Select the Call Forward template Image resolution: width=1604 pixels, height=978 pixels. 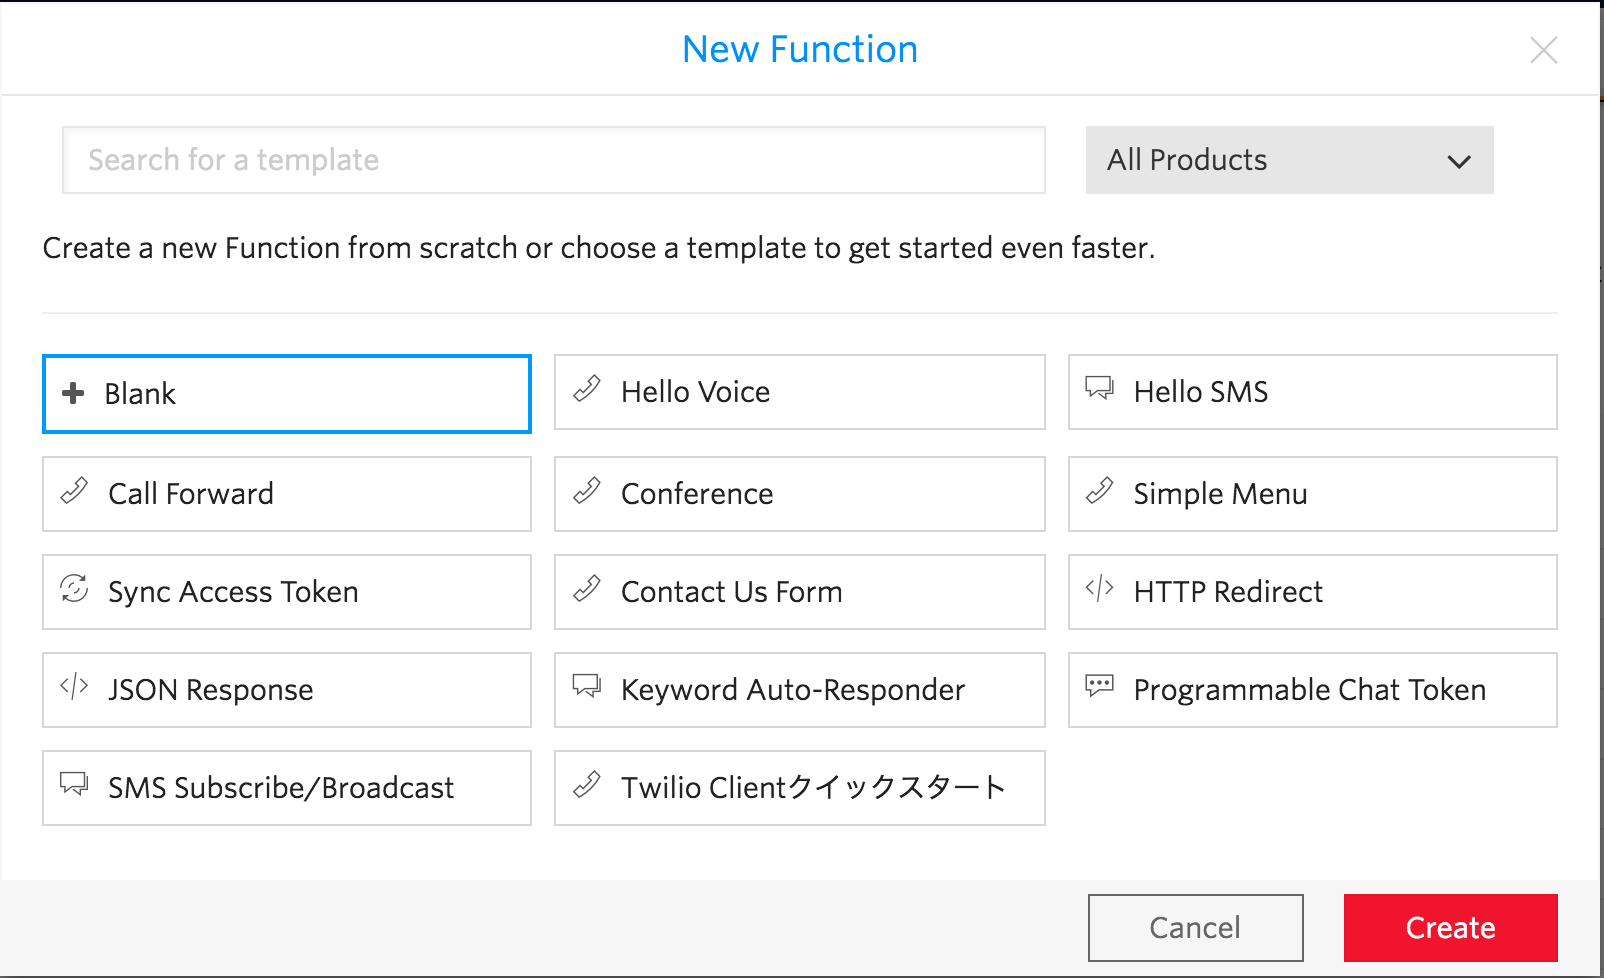click(x=287, y=494)
